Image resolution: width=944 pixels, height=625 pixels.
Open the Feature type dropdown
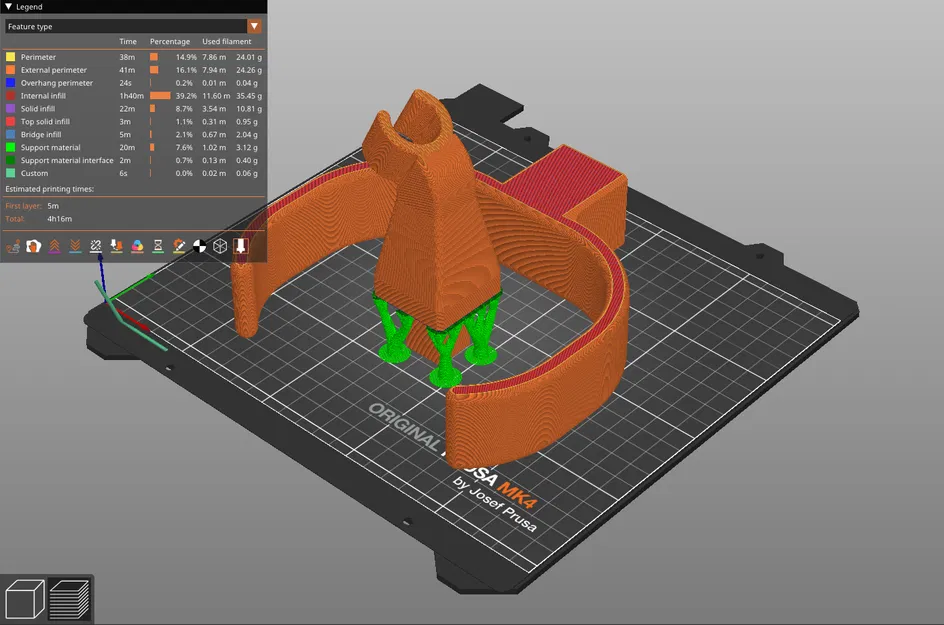[133, 26]
